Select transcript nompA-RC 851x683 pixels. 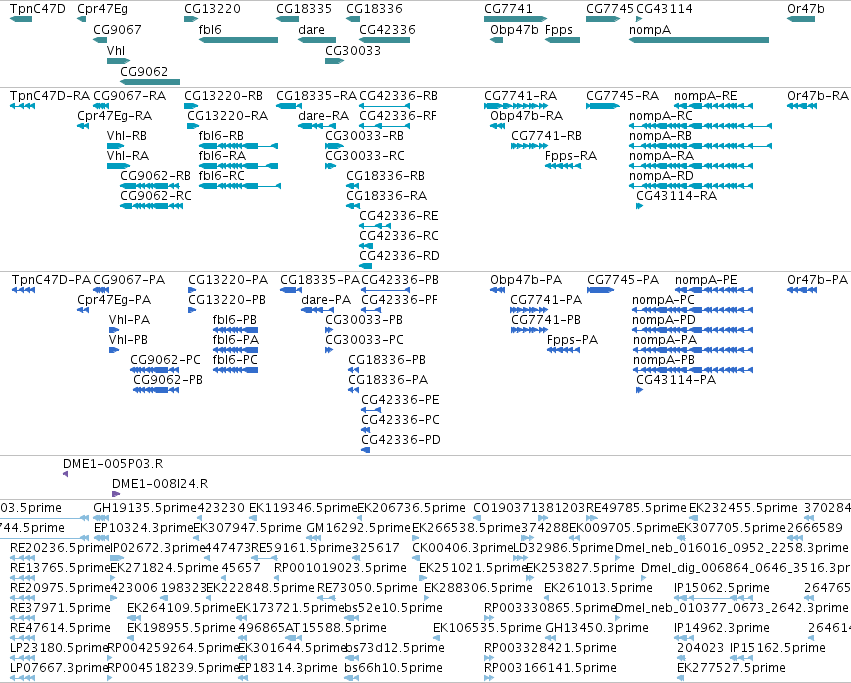tap(661, 116)
